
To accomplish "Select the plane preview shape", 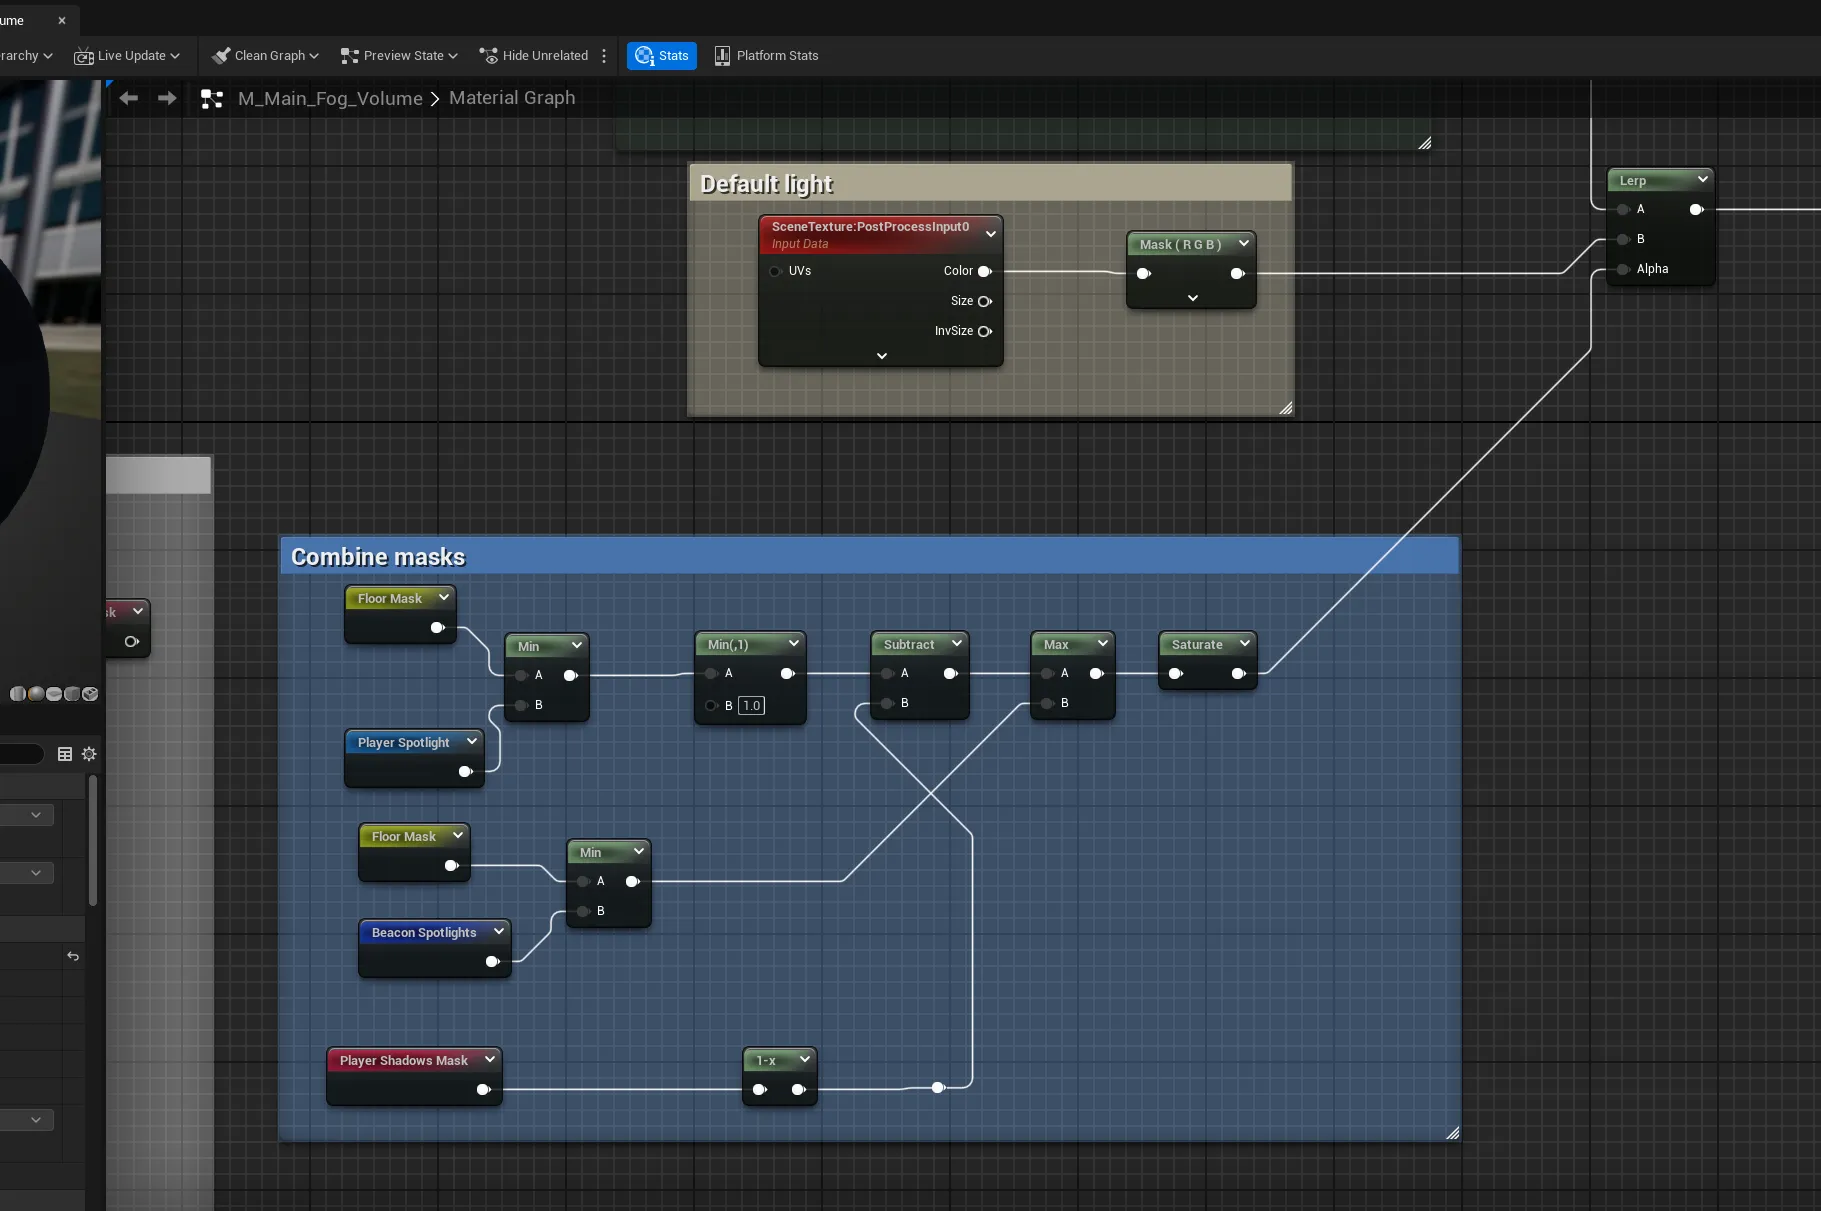I will pos(54,694).
